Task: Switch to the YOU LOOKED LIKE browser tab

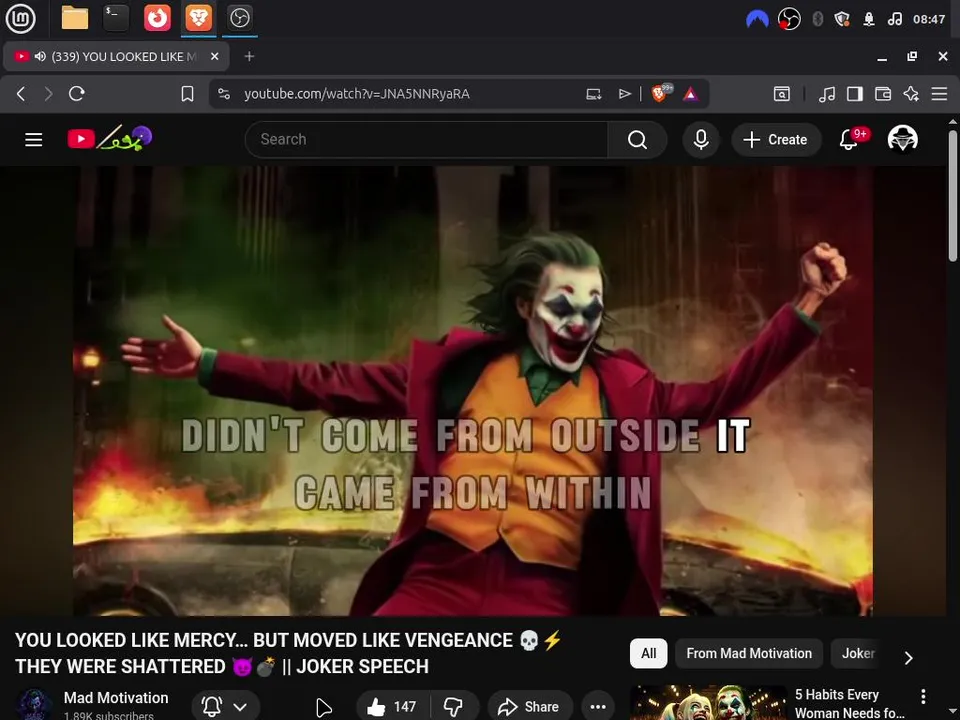Action: [116, 56]
